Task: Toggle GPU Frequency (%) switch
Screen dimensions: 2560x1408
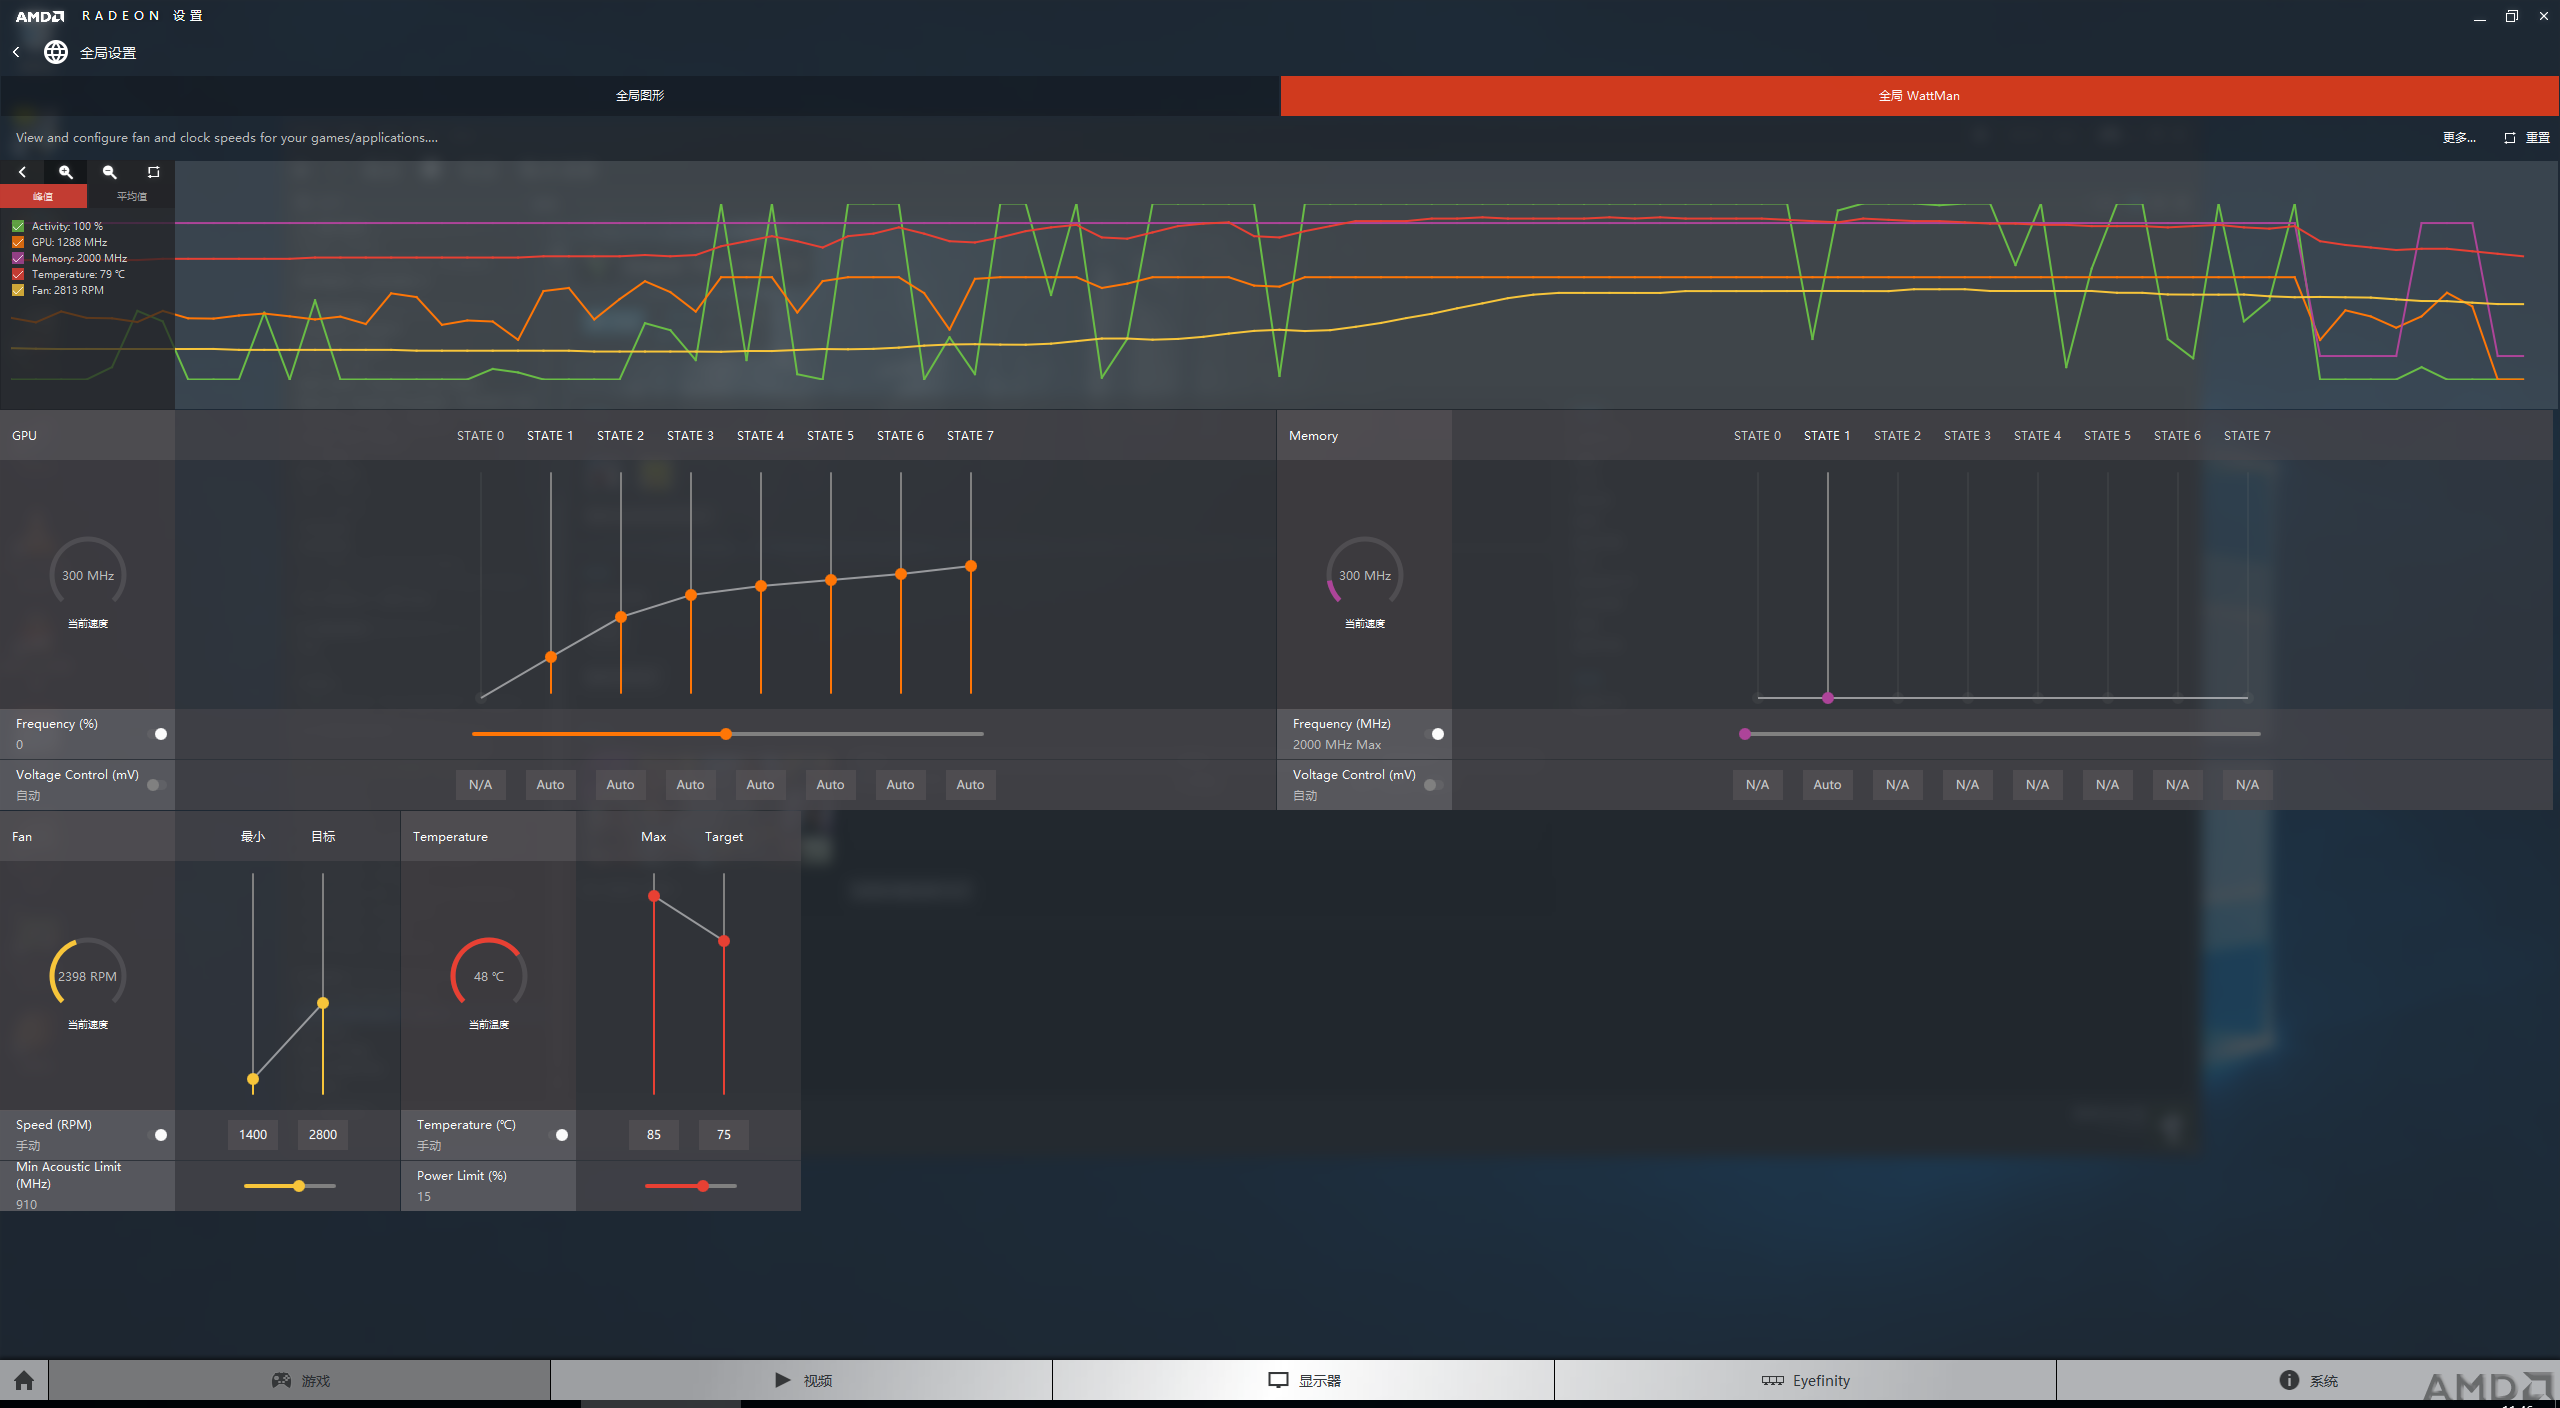Action: coord(157,734)
